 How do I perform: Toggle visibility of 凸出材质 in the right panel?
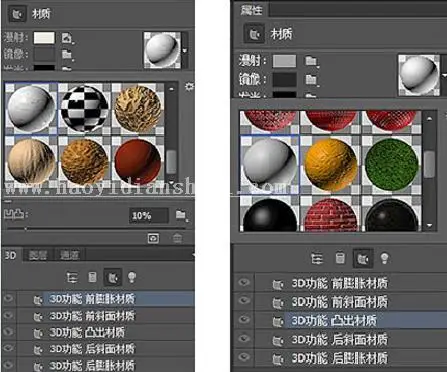point(244,320)
